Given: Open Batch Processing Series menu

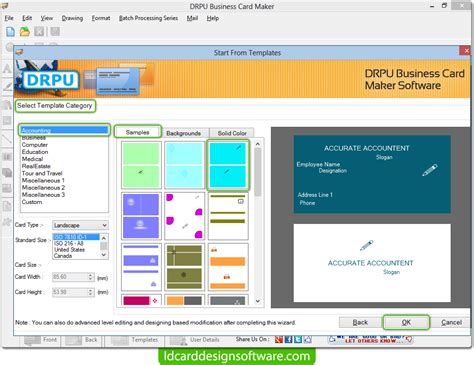Looking at the screenshot, I should click(148, 18).
